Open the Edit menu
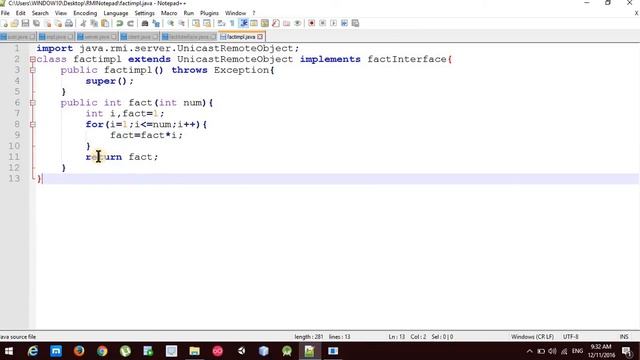Image resolution: width=640 pixels, height=360 pixels. pos(20,13)
